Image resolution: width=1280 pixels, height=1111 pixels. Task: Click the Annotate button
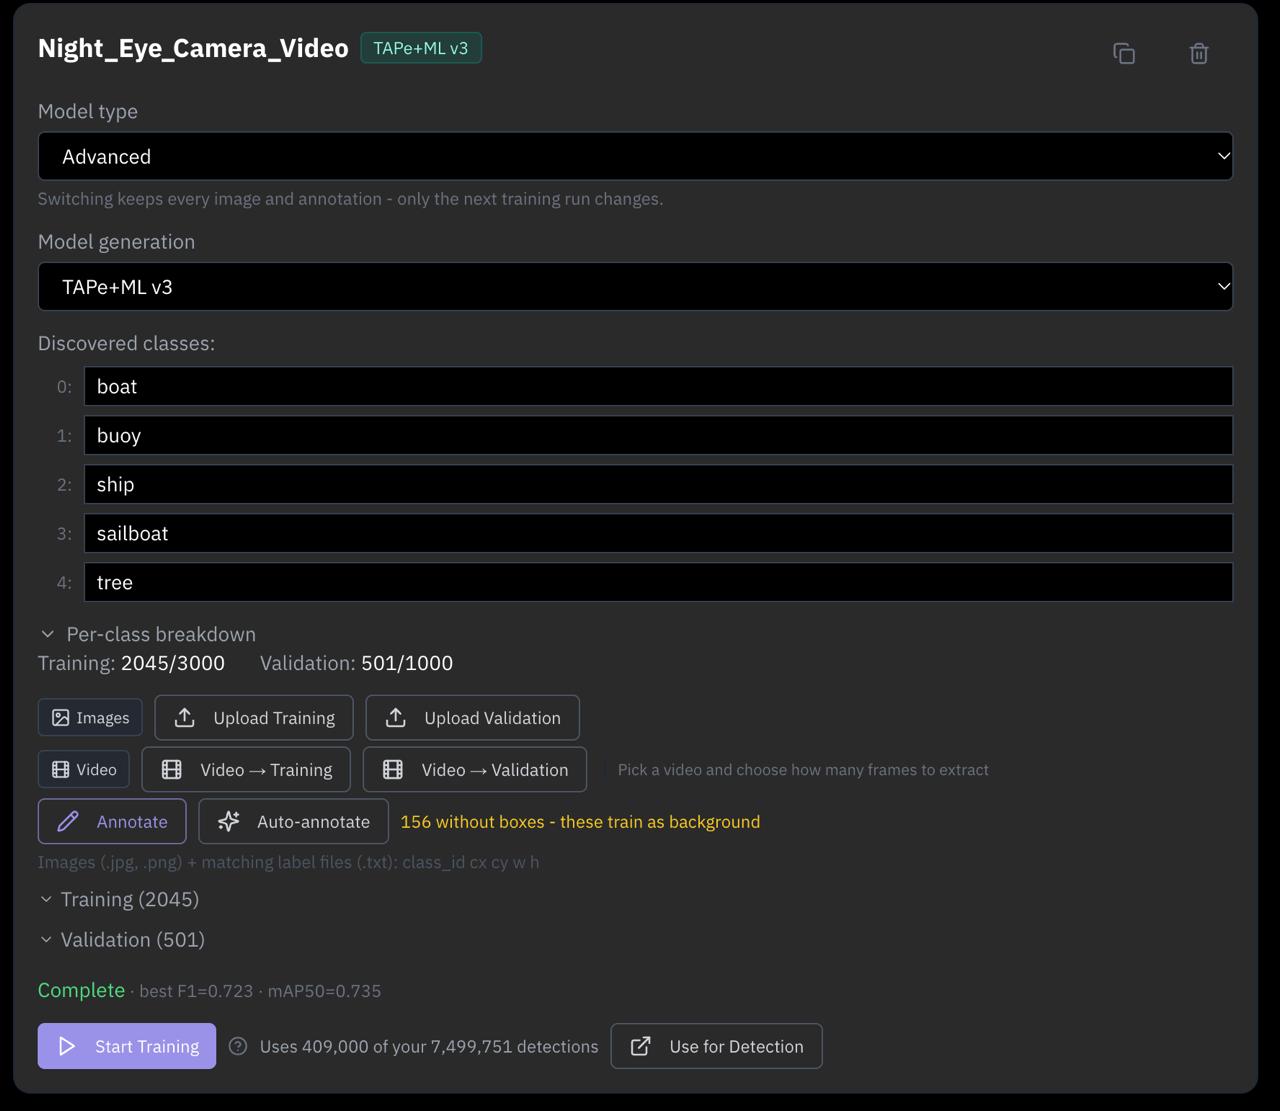pos(112,821)
